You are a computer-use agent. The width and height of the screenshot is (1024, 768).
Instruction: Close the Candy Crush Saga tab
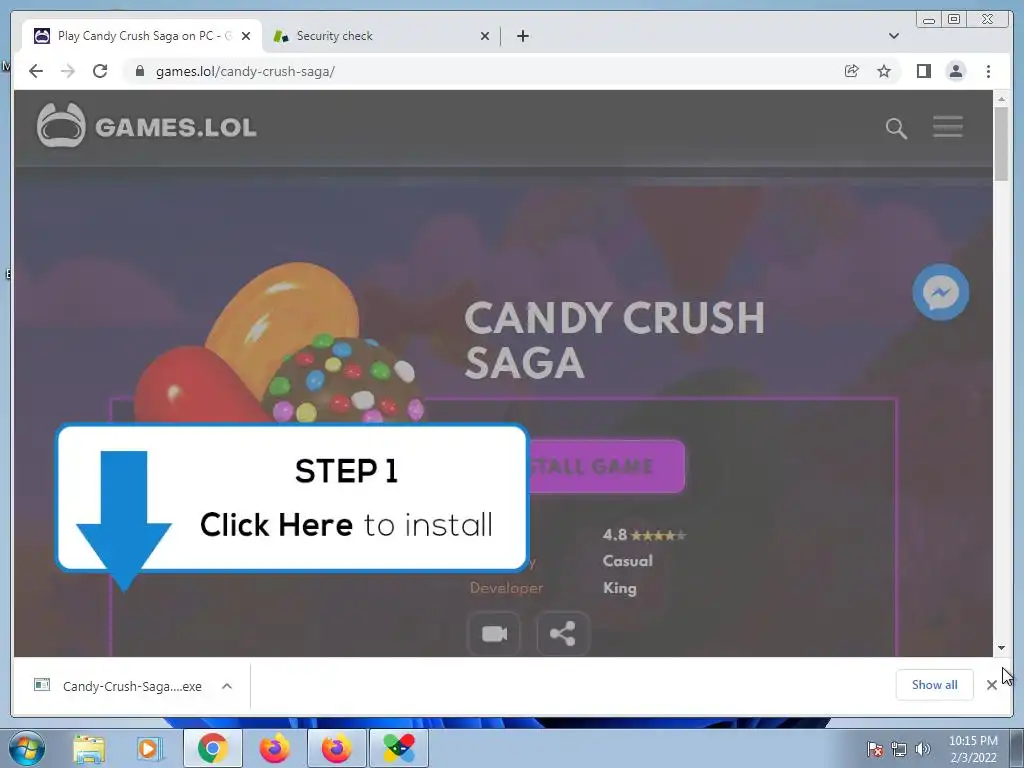[246, 36]
